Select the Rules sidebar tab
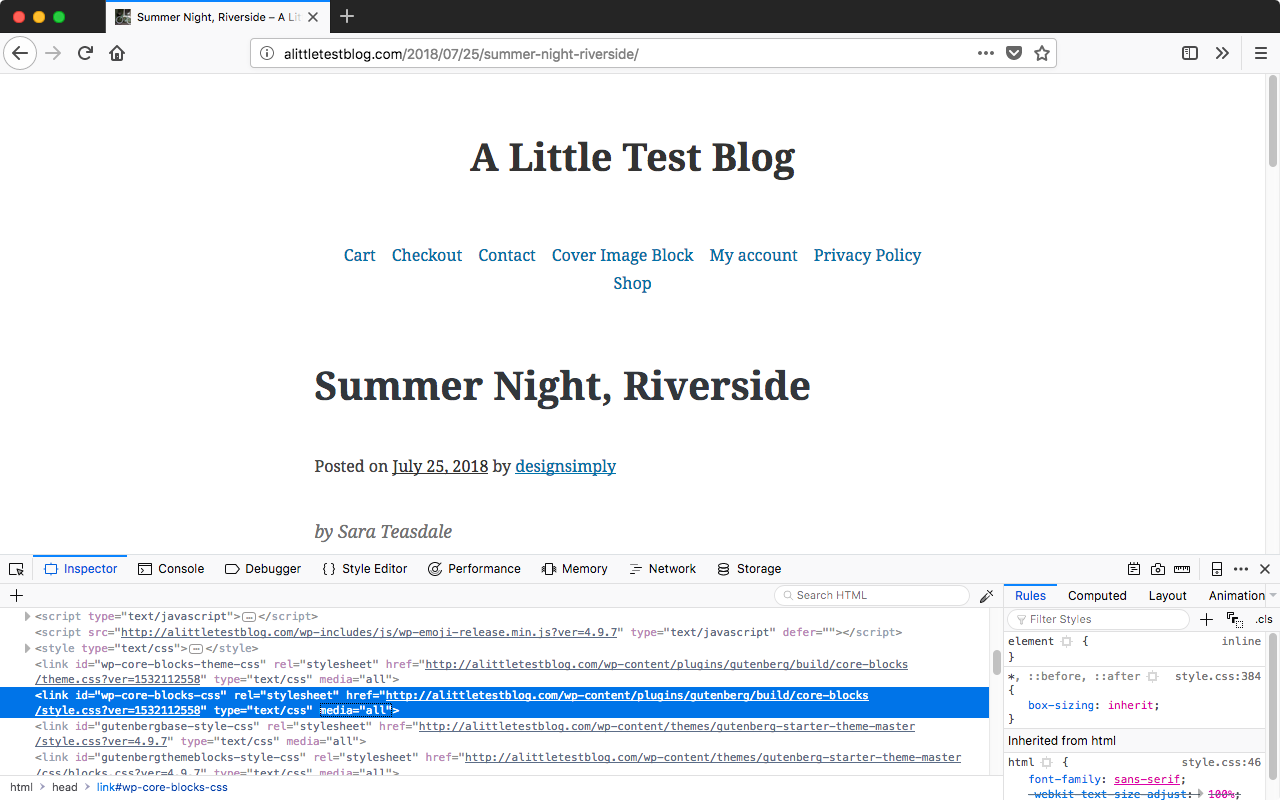The height and width of the screenshot is (800, 1280). (x=1030, y=595)
